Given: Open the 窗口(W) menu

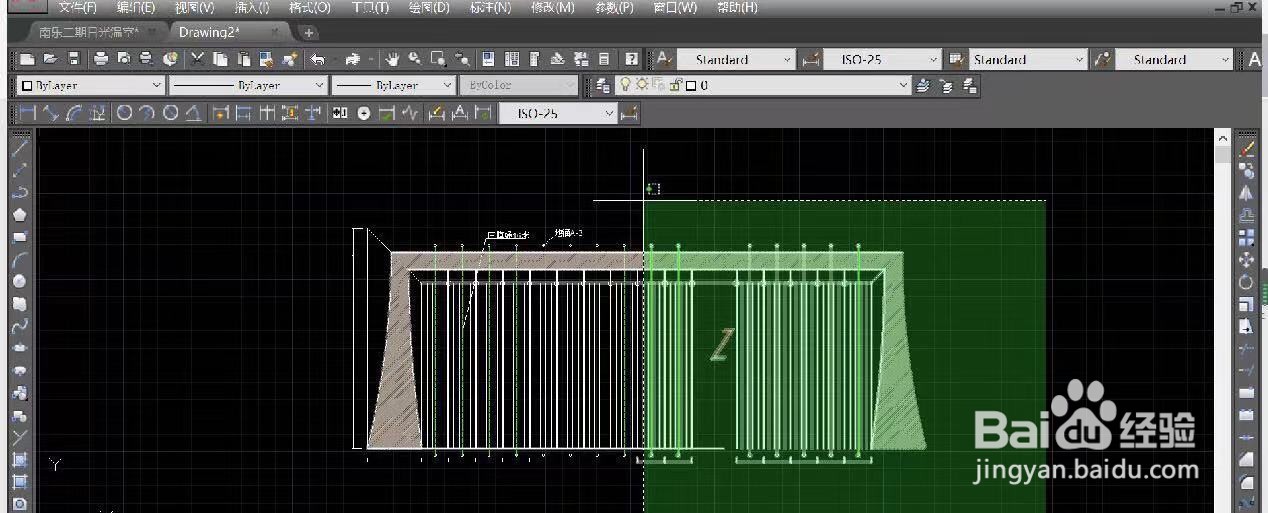Looking at the screenshot, I should coord(675,7).
